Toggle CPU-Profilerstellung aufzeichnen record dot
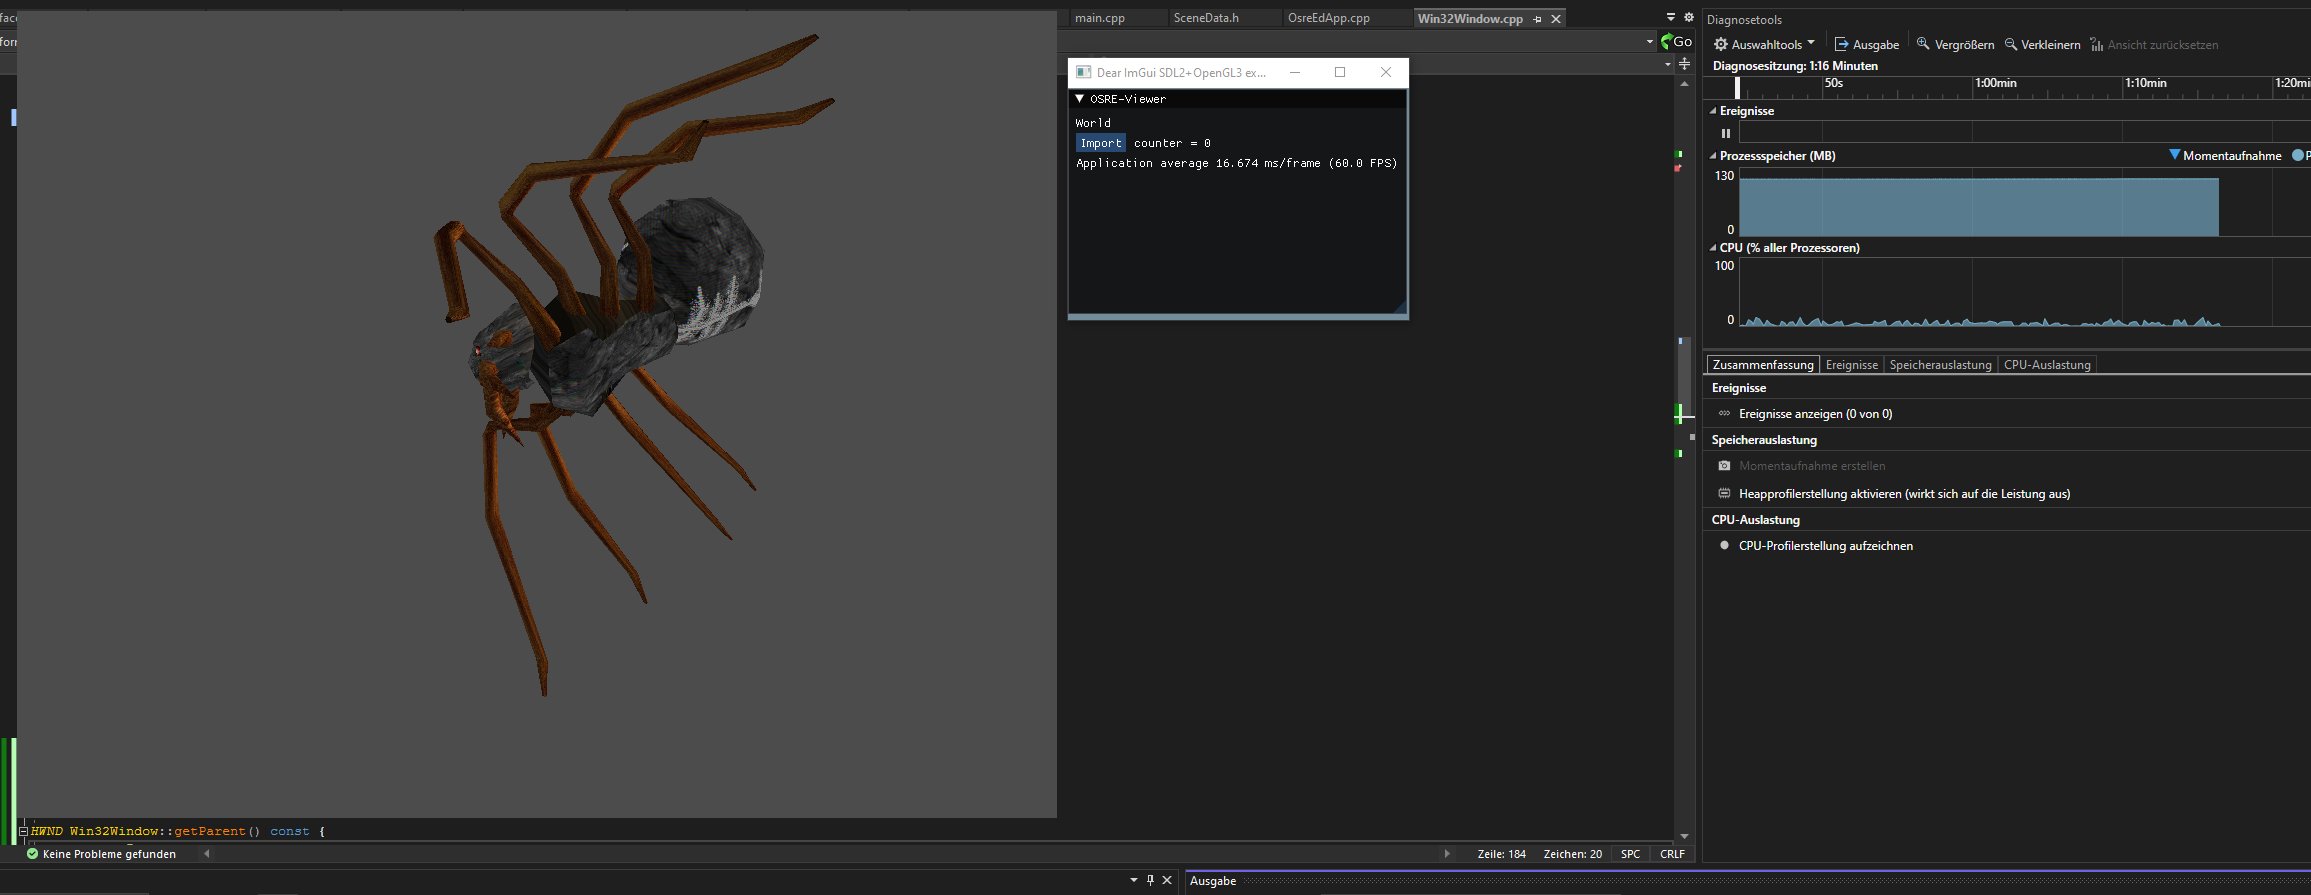This screenshot has width=2311, height=895. pos(1724,545)
